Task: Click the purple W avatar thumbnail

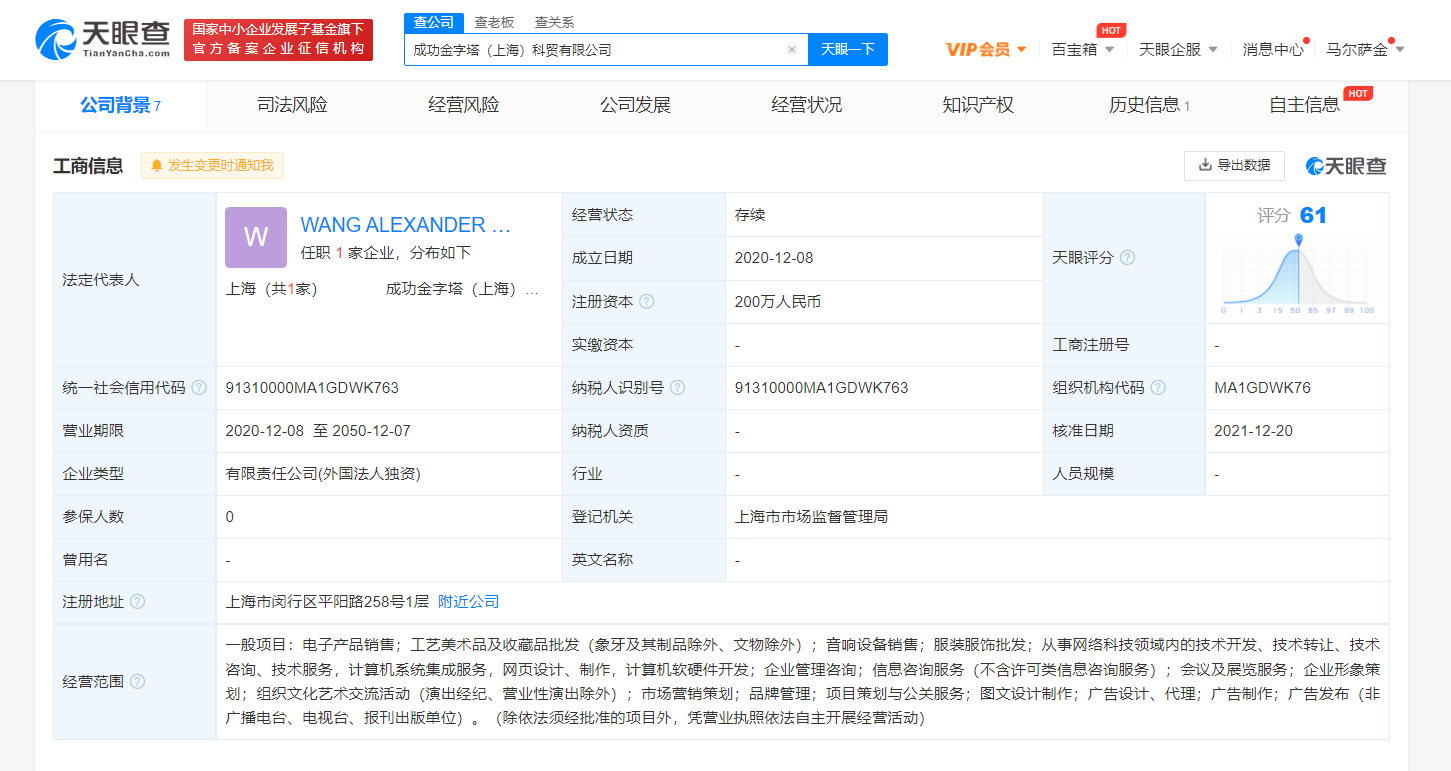Action: point(256,238)
